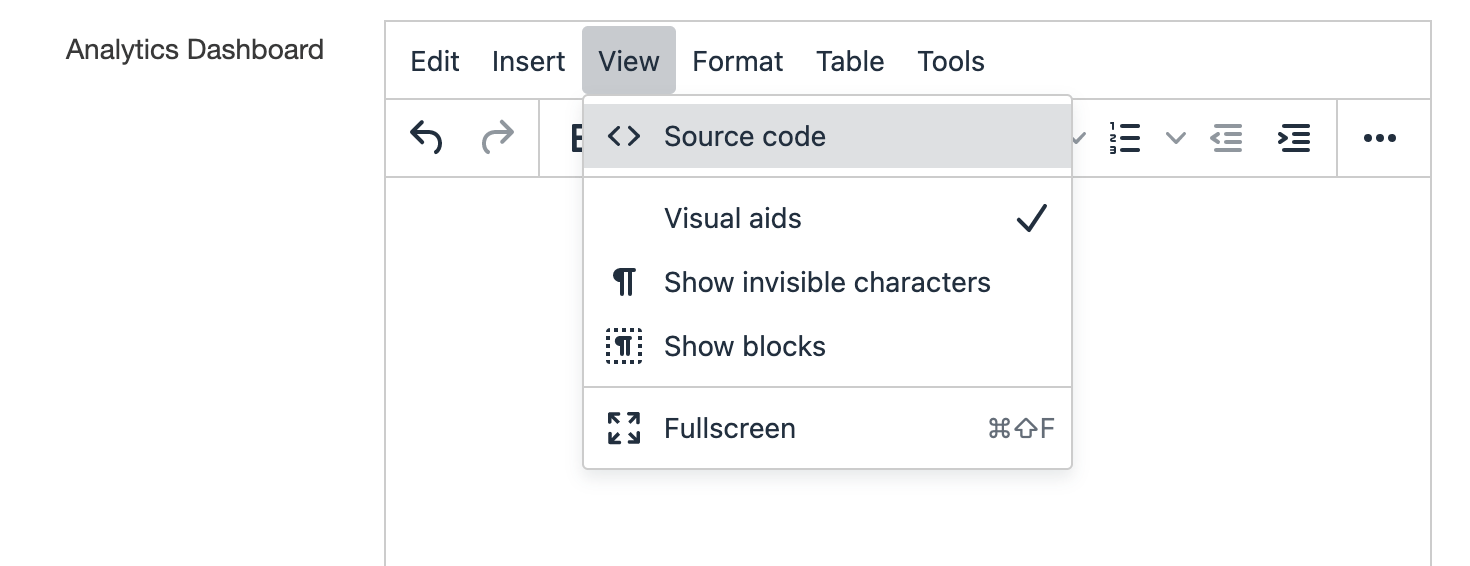This screenshot has height=566, width=1470.
Task: Open the Table menu
Action: (850, 62)
